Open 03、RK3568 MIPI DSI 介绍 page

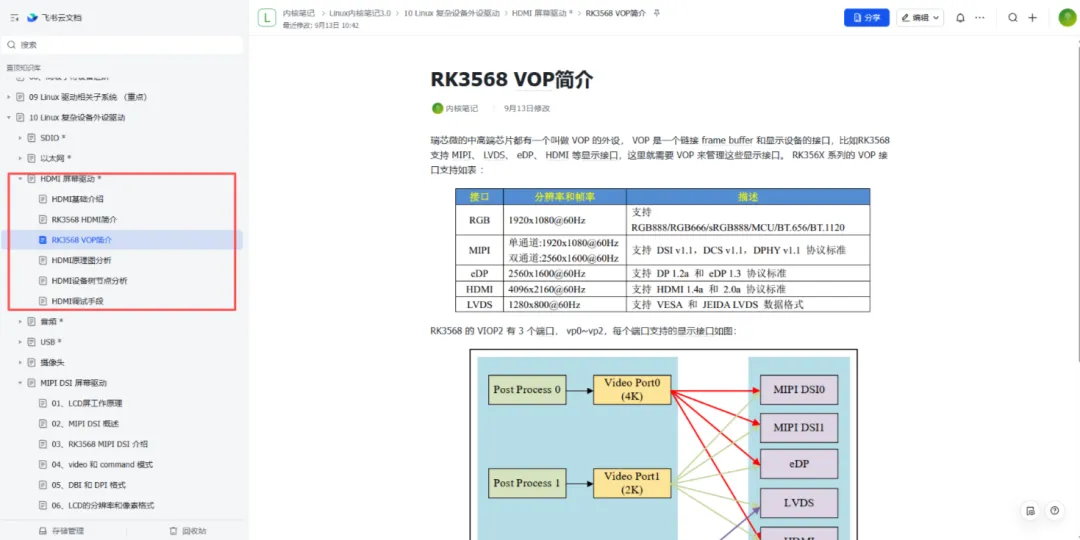[x=100, y=444]
